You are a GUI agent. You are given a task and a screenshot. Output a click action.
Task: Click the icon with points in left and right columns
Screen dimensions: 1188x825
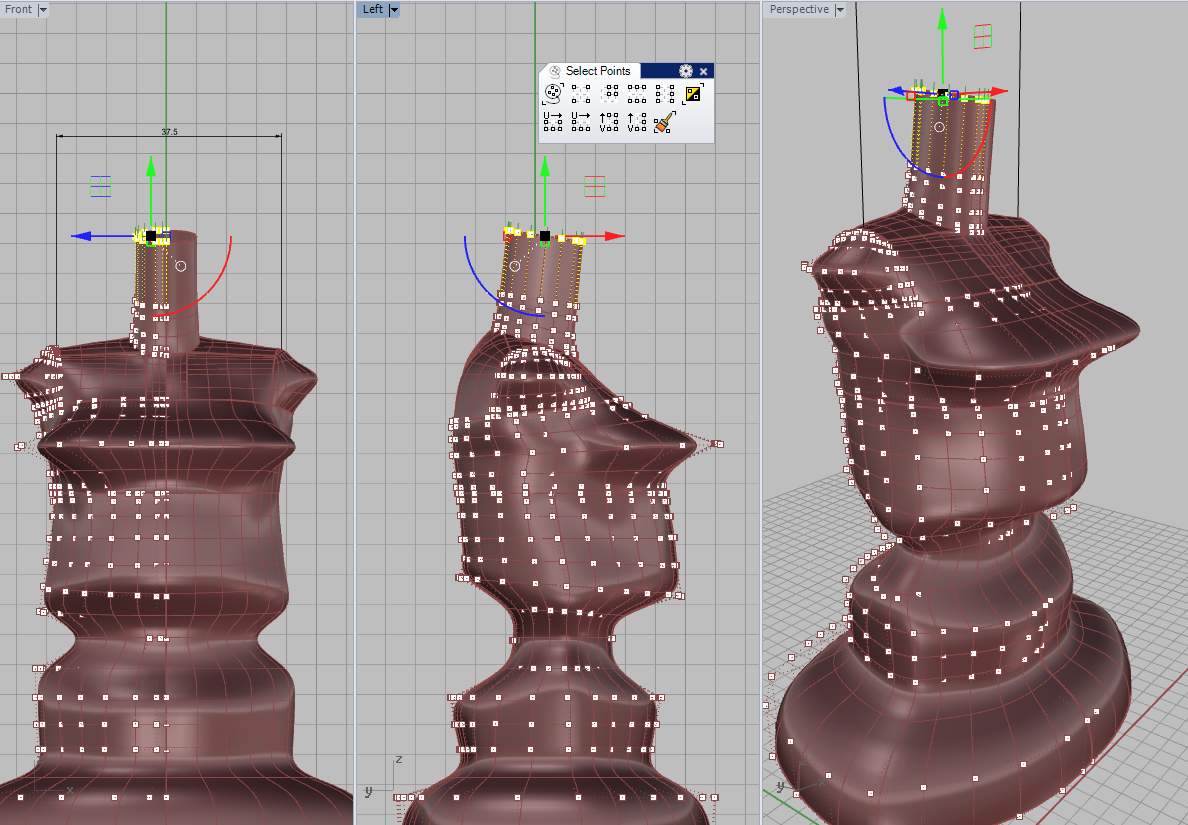click(x=665, y=95)
